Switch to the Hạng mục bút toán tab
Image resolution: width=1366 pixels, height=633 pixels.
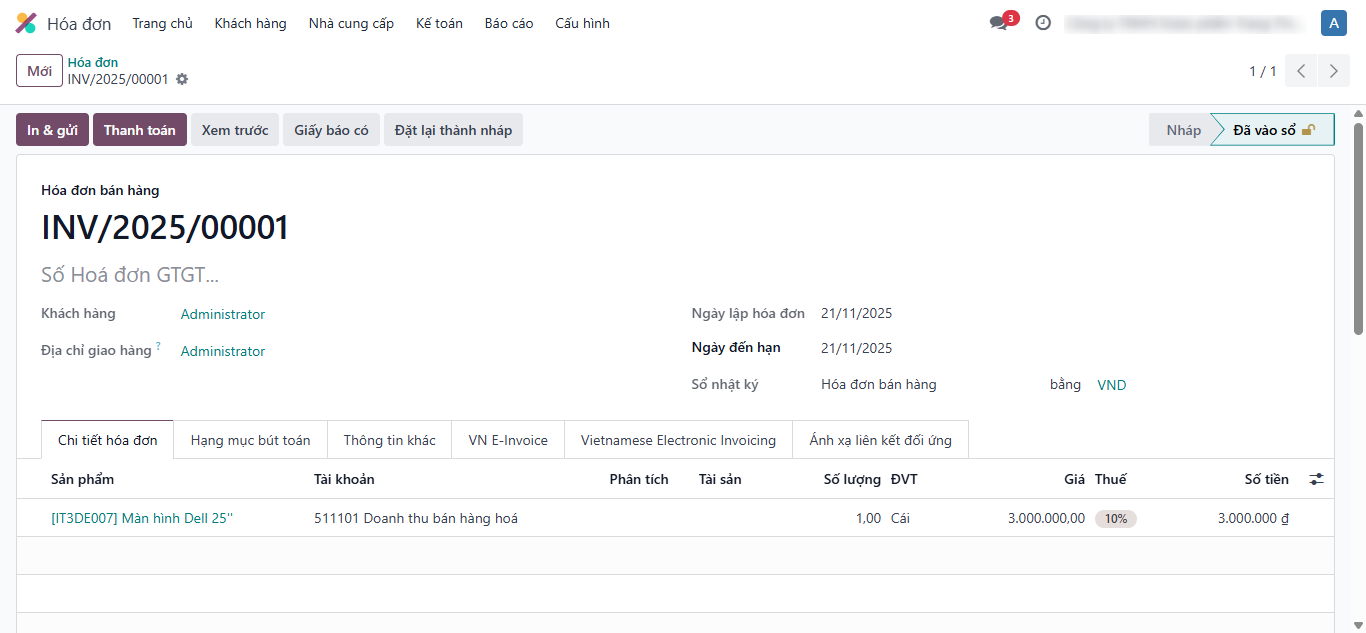point(250,440)
